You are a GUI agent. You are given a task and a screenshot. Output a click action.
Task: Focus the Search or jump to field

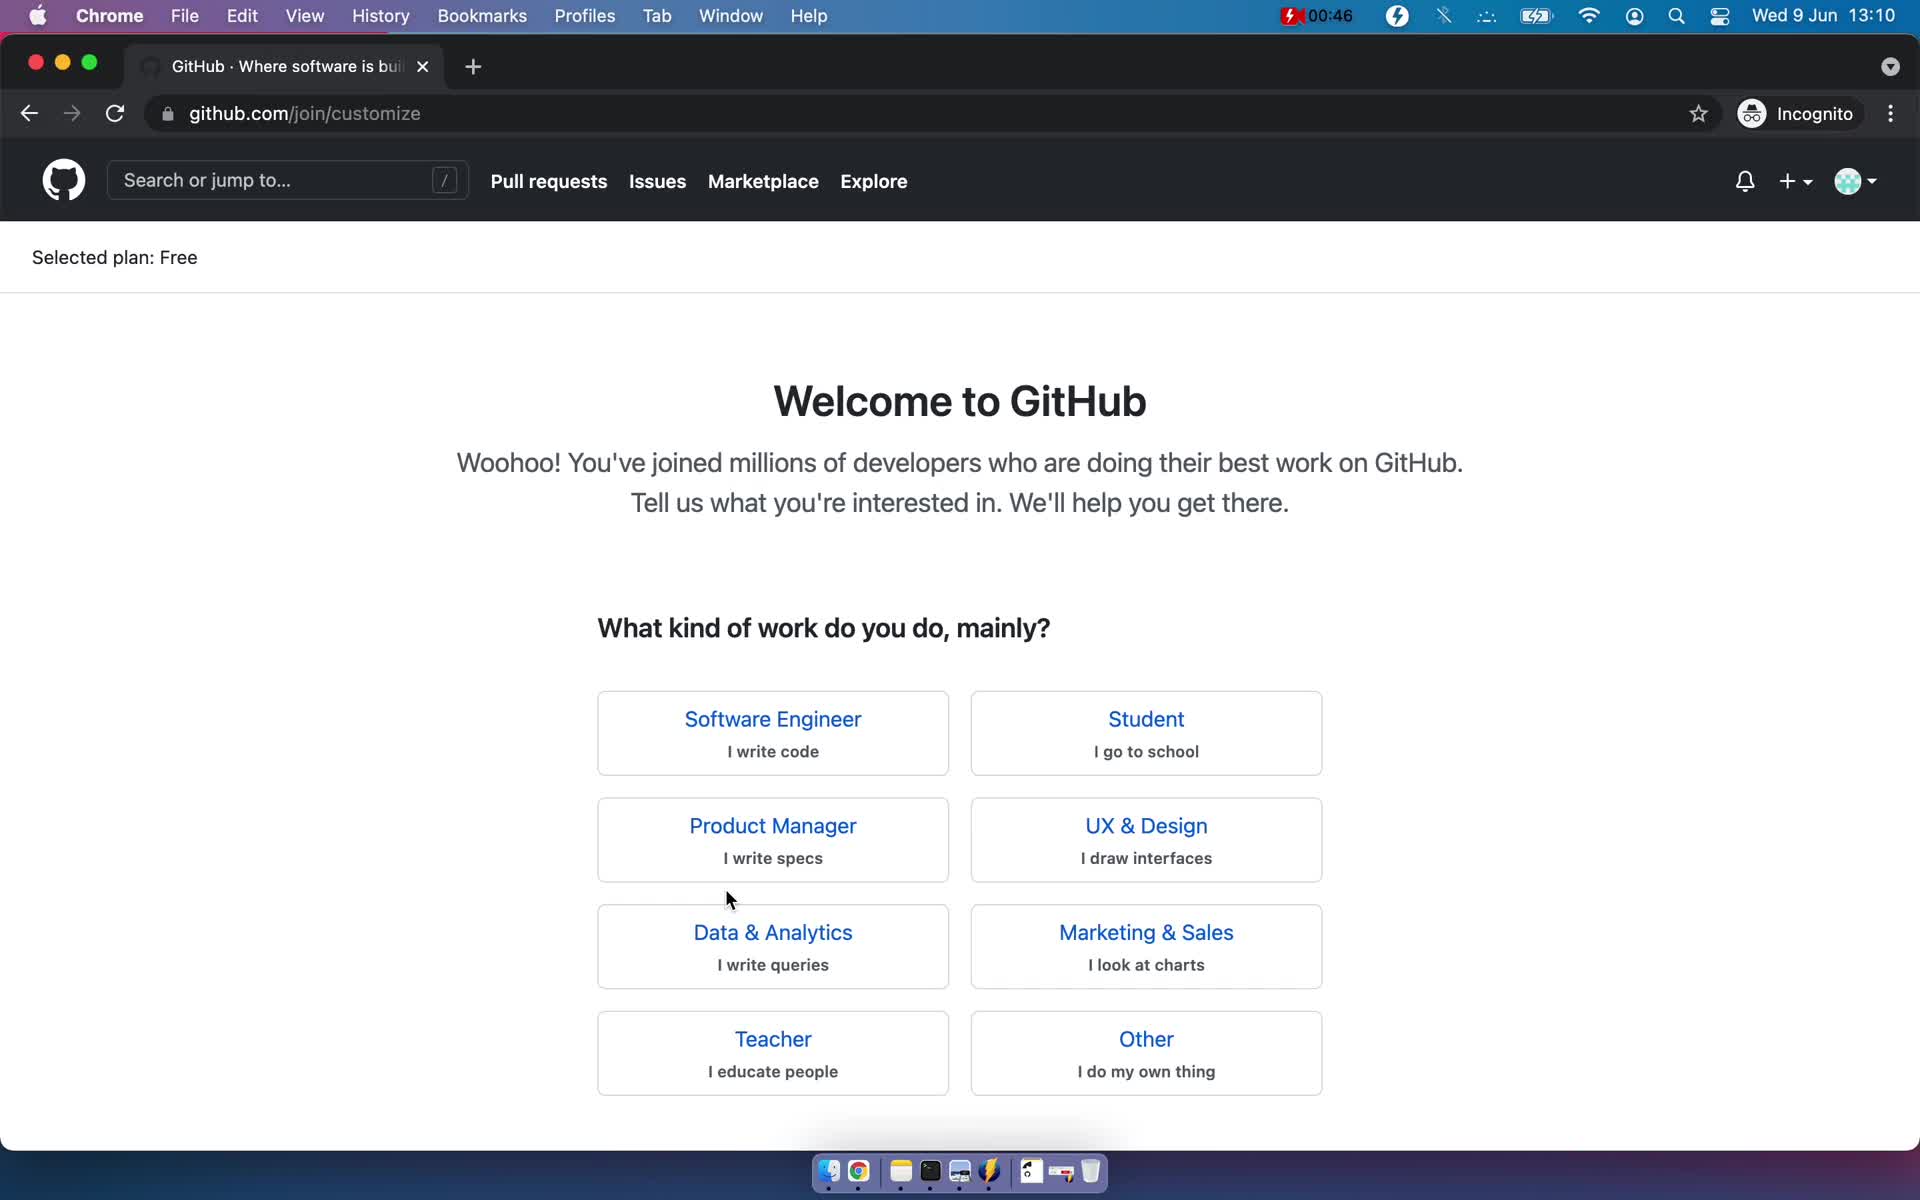point(288,180)
